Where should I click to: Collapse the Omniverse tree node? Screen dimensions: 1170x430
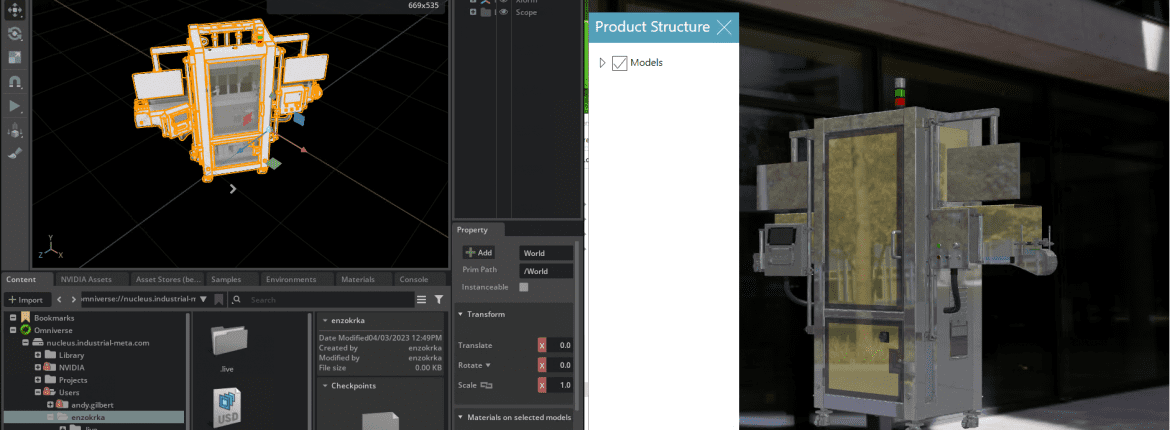click(x=14, y=330)
